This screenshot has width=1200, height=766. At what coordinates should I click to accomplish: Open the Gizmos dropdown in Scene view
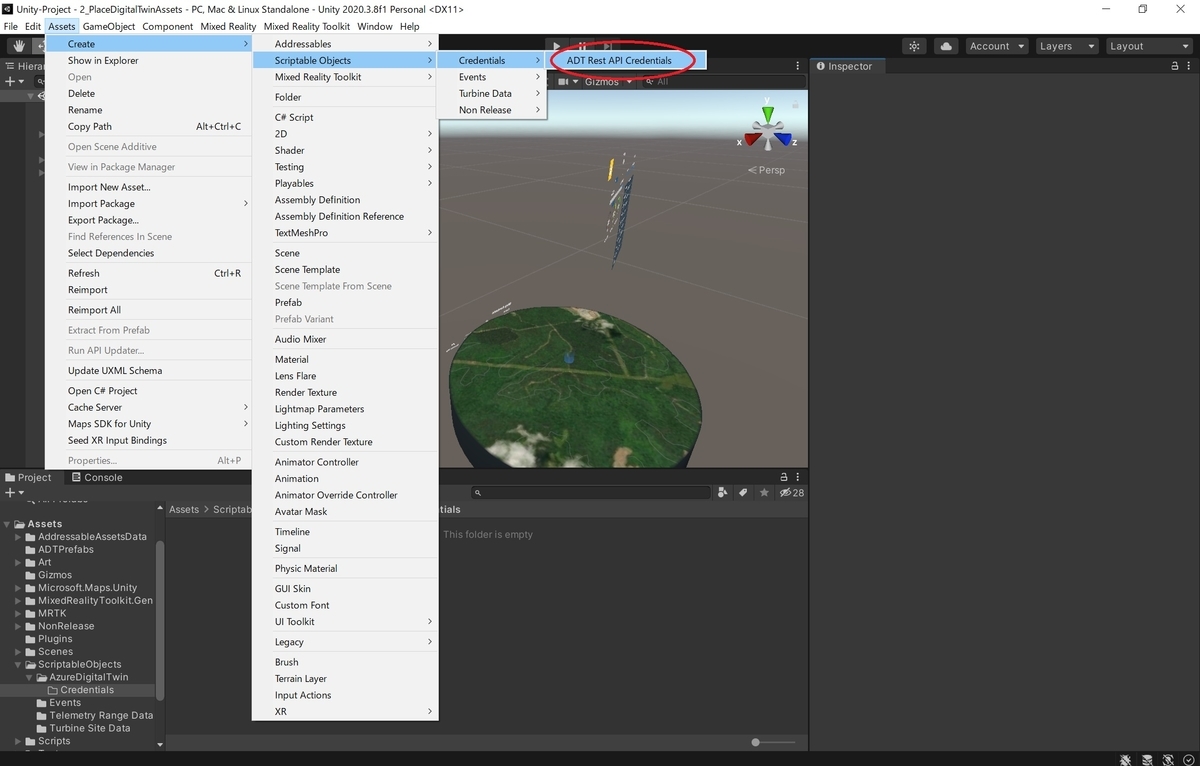click(608, 81)
